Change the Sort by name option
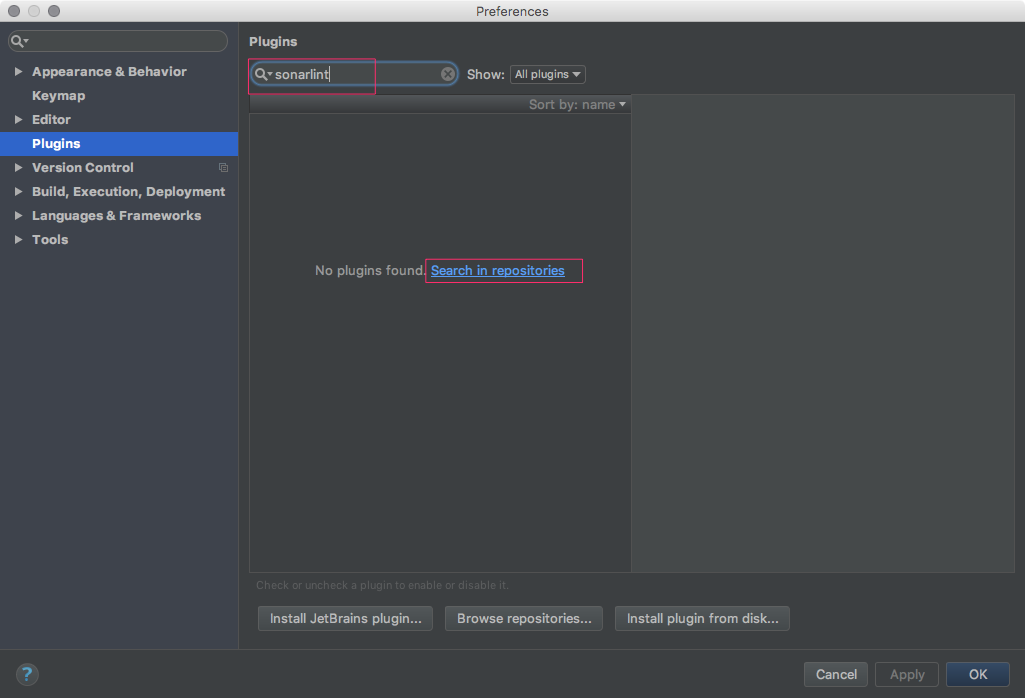Viewport: 1025px width, 698px height. pyautogui.click(x=577, y=105)
